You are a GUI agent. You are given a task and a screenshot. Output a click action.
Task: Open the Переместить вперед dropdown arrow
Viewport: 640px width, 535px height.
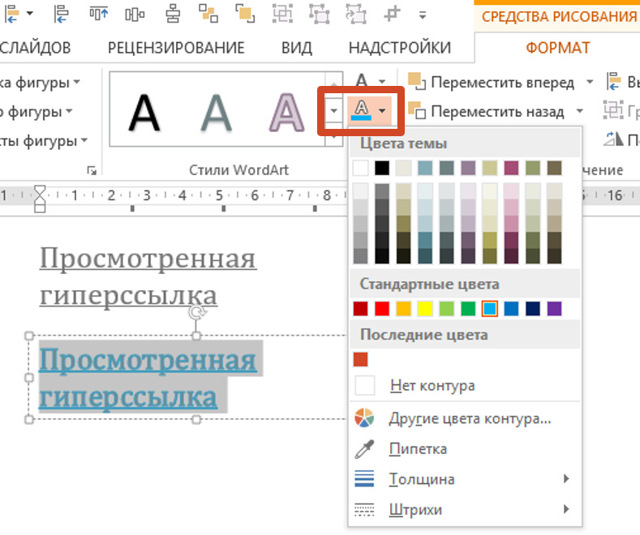click(589, 82)
